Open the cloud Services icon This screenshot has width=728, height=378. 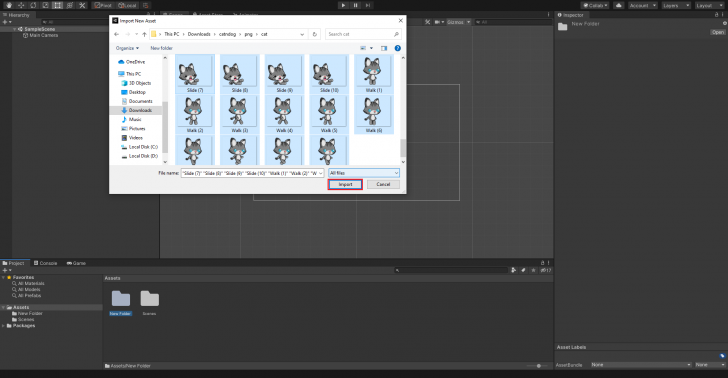[x=618, y=5]
